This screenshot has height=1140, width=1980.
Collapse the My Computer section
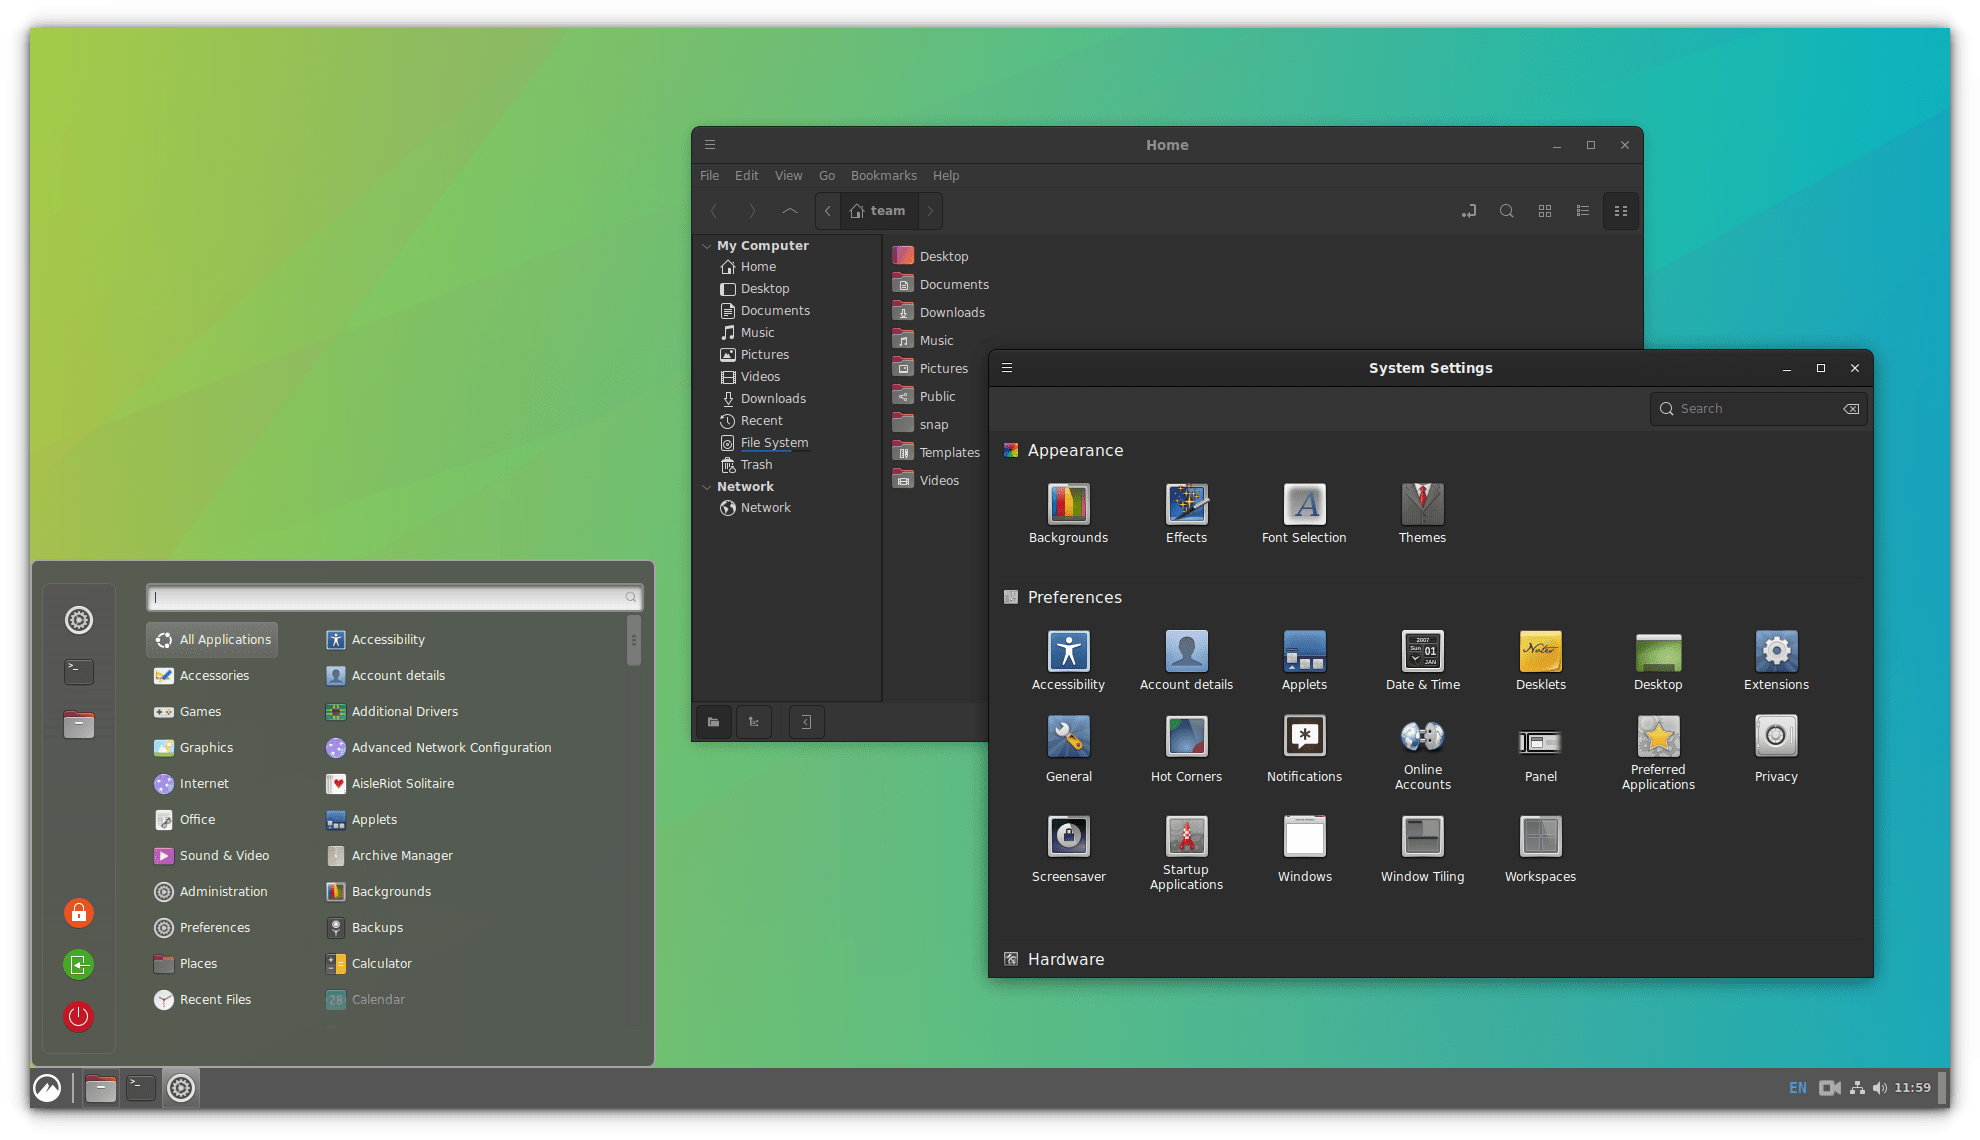click(x=707, y=245)
